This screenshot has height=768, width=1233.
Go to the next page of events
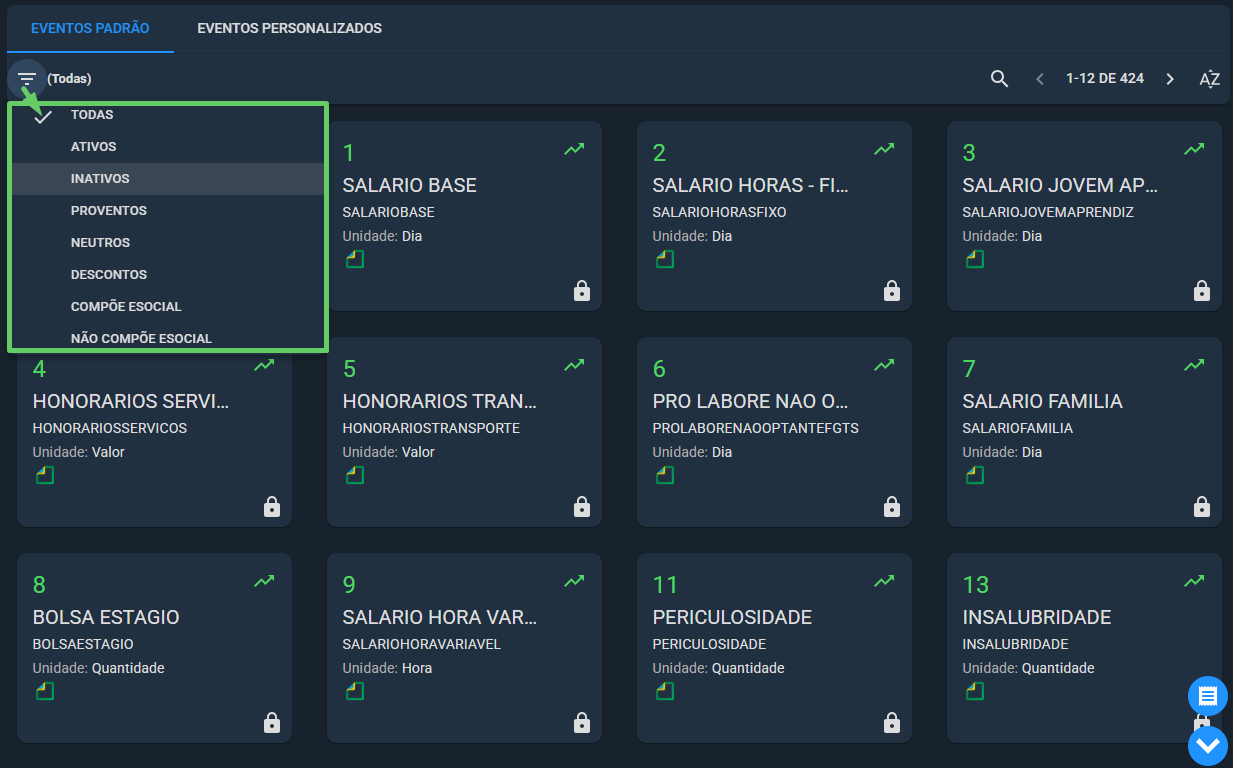point(1170,79)
